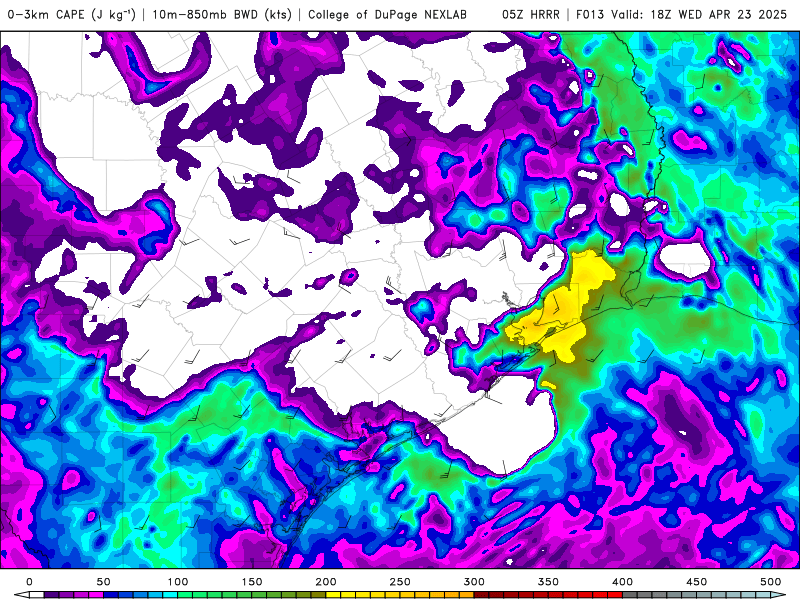Click the 05Z HRRR model run label
Screen dimensions: 800x600
pos(531,14)
